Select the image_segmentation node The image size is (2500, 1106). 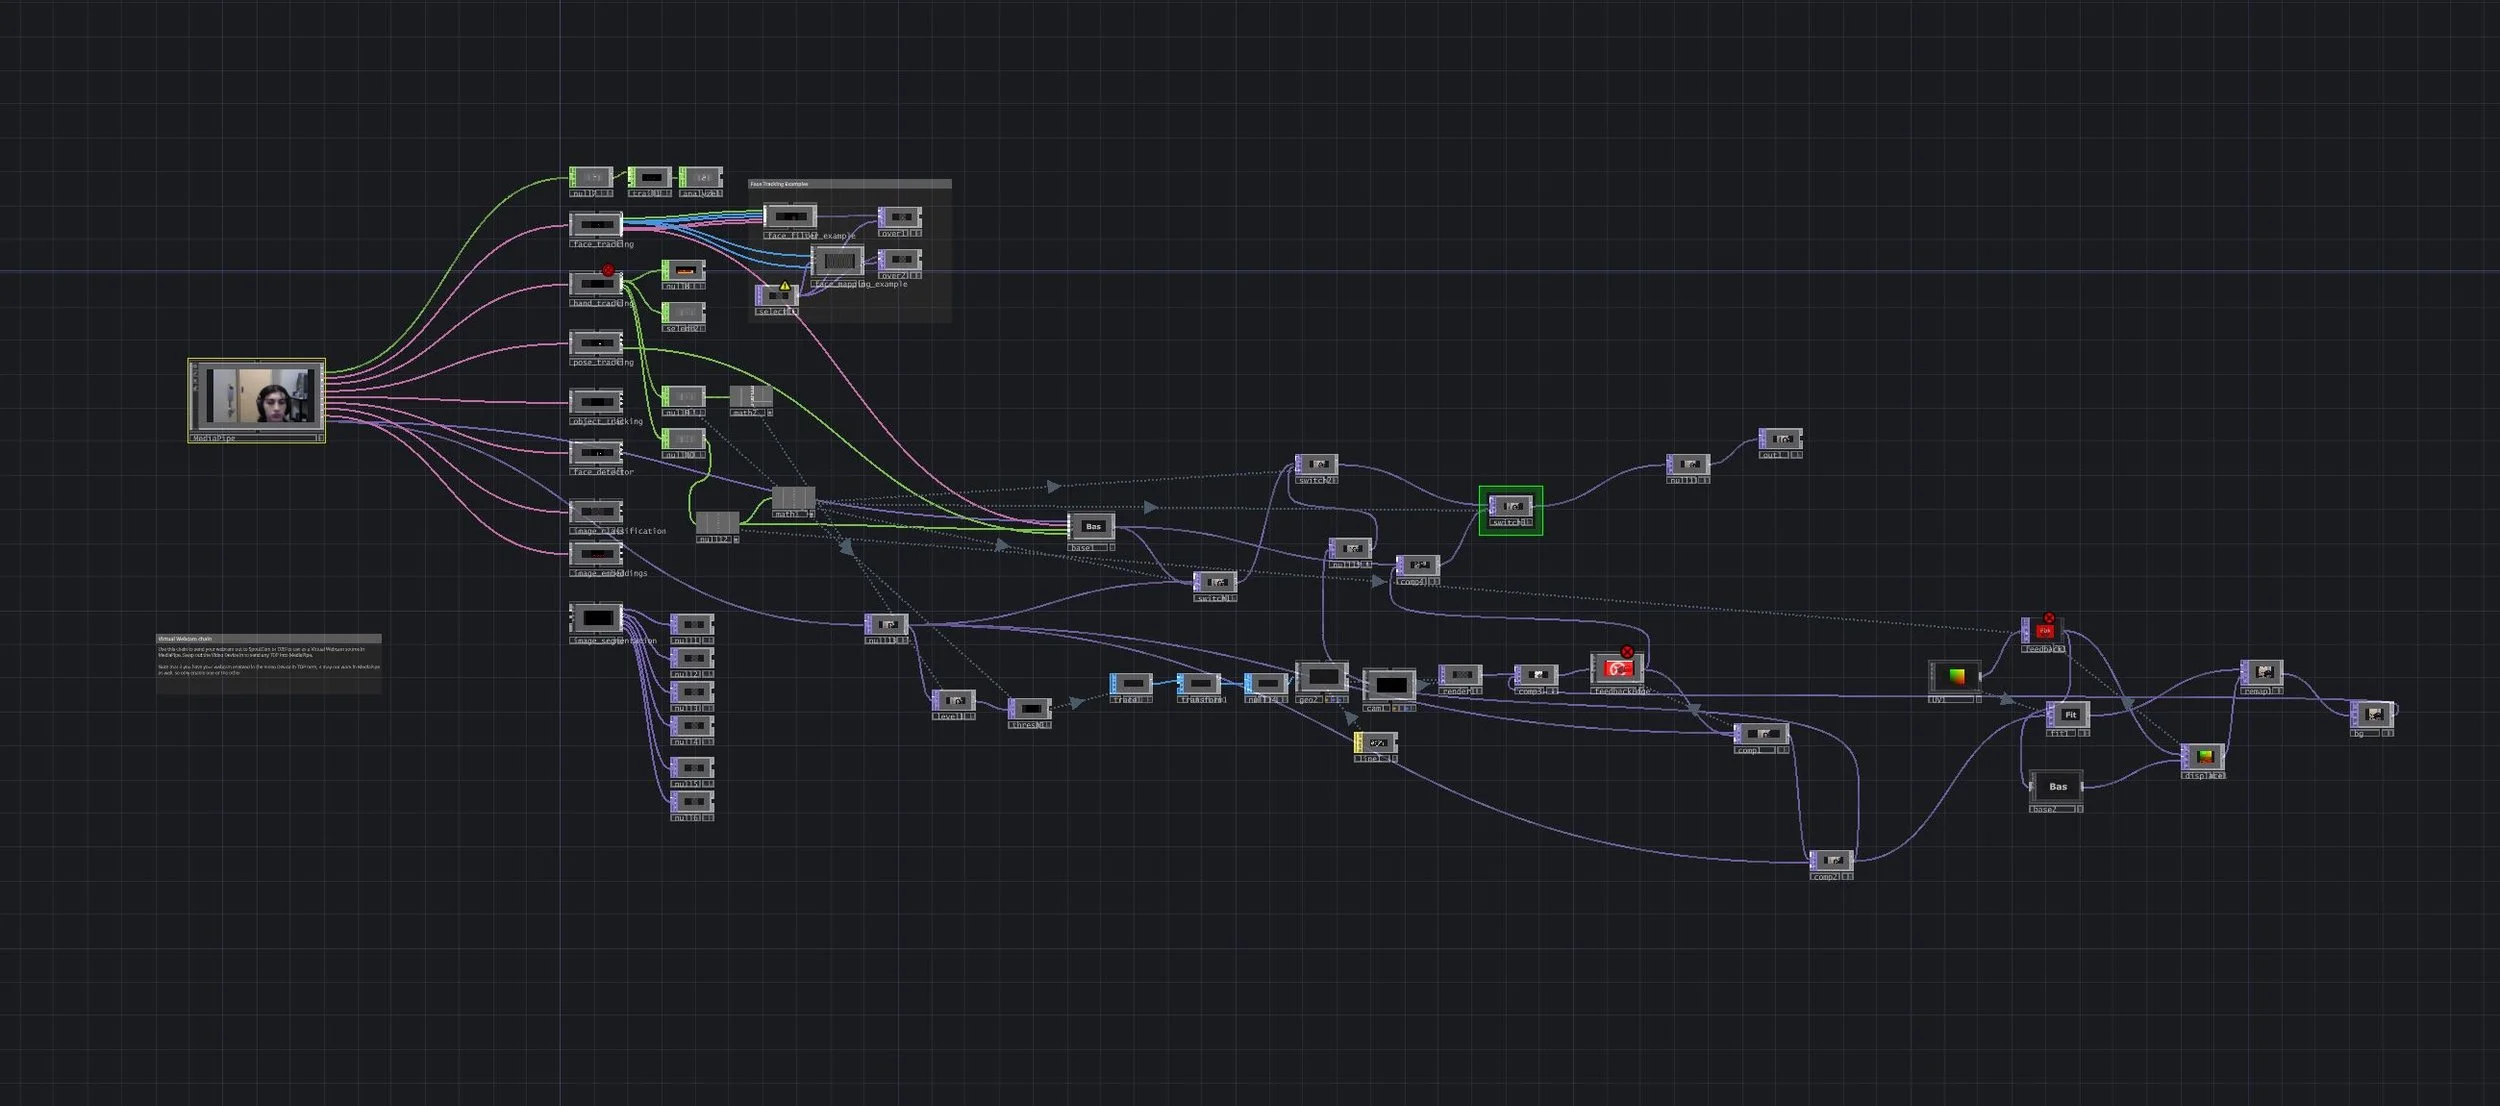[x=597, y=618]
